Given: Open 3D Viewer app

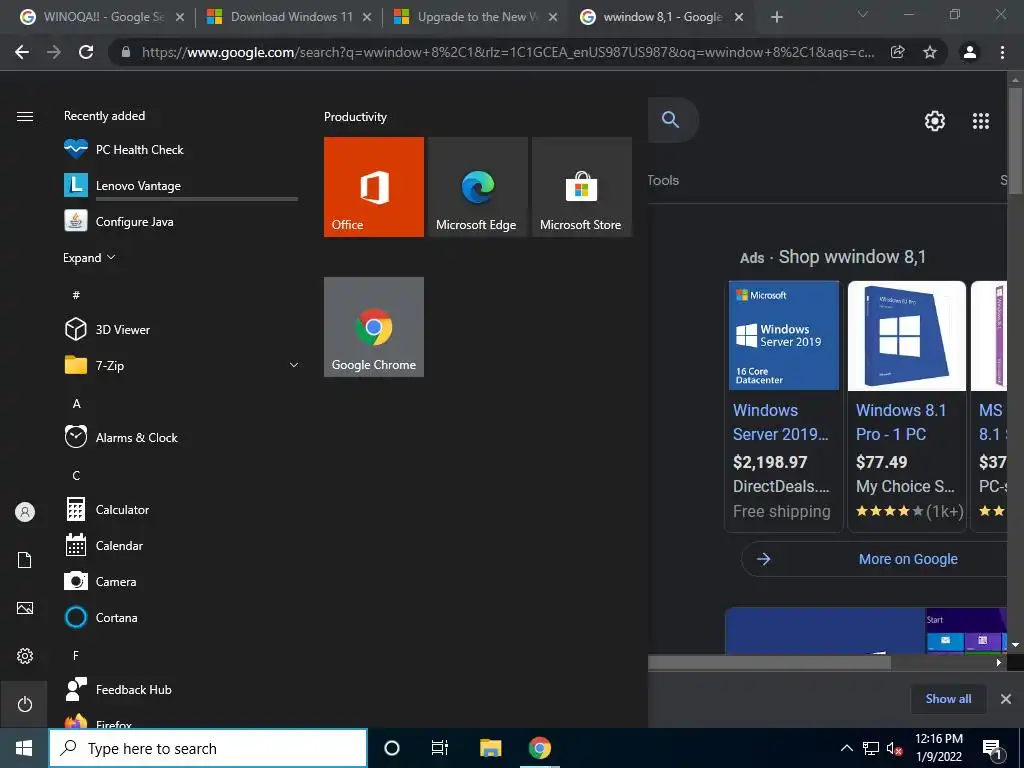Looking at the screenshot, I should pos(180,330).
